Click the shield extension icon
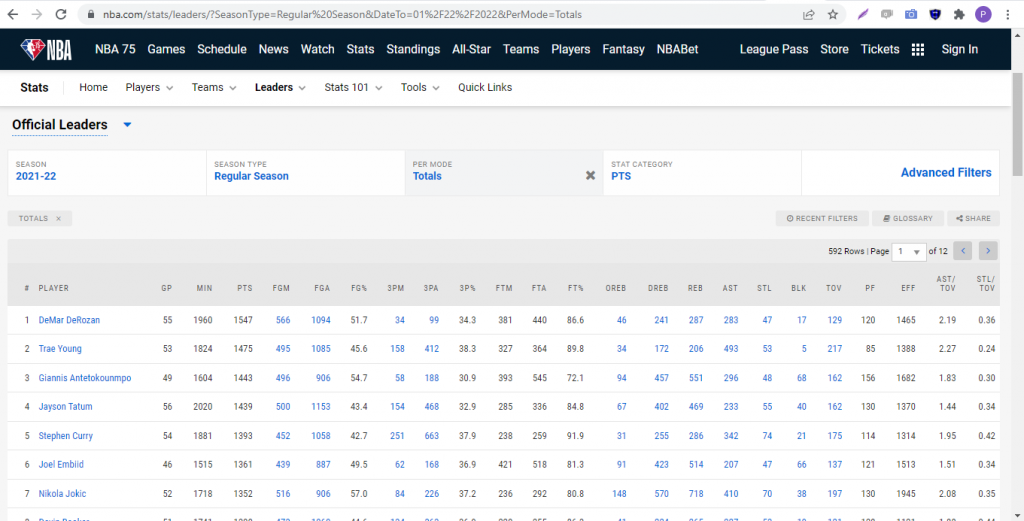 tap(935, 14)
